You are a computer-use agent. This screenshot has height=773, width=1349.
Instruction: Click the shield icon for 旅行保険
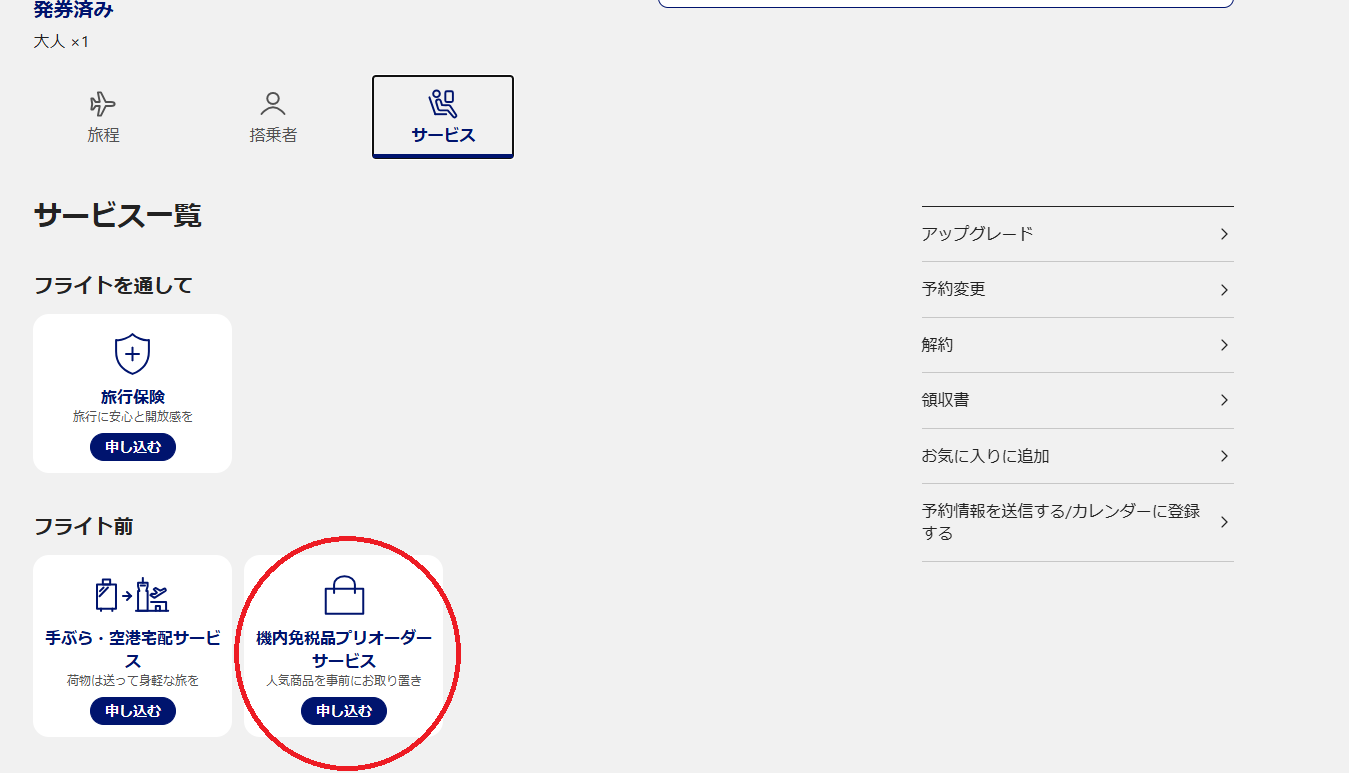click(132, 355)
